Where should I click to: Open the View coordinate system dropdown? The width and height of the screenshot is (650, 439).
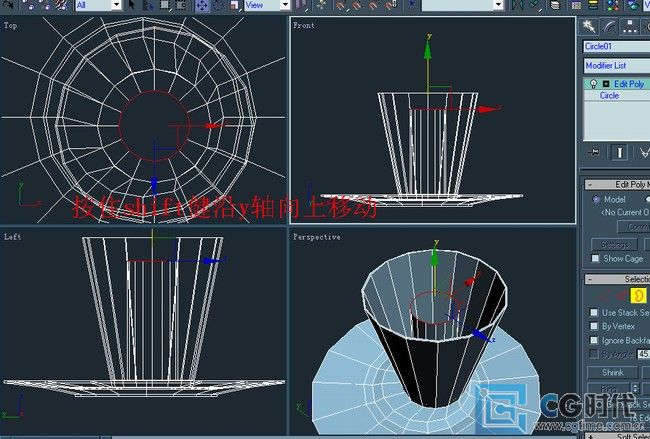coord(267,5)
